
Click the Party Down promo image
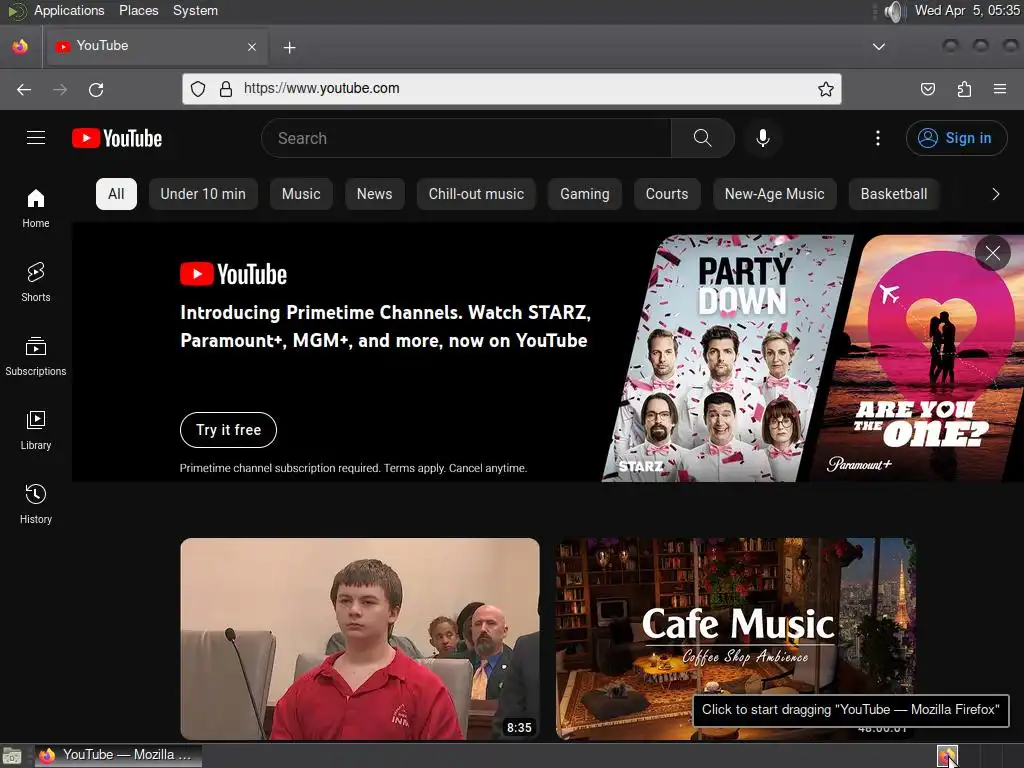tap(726, 358)
